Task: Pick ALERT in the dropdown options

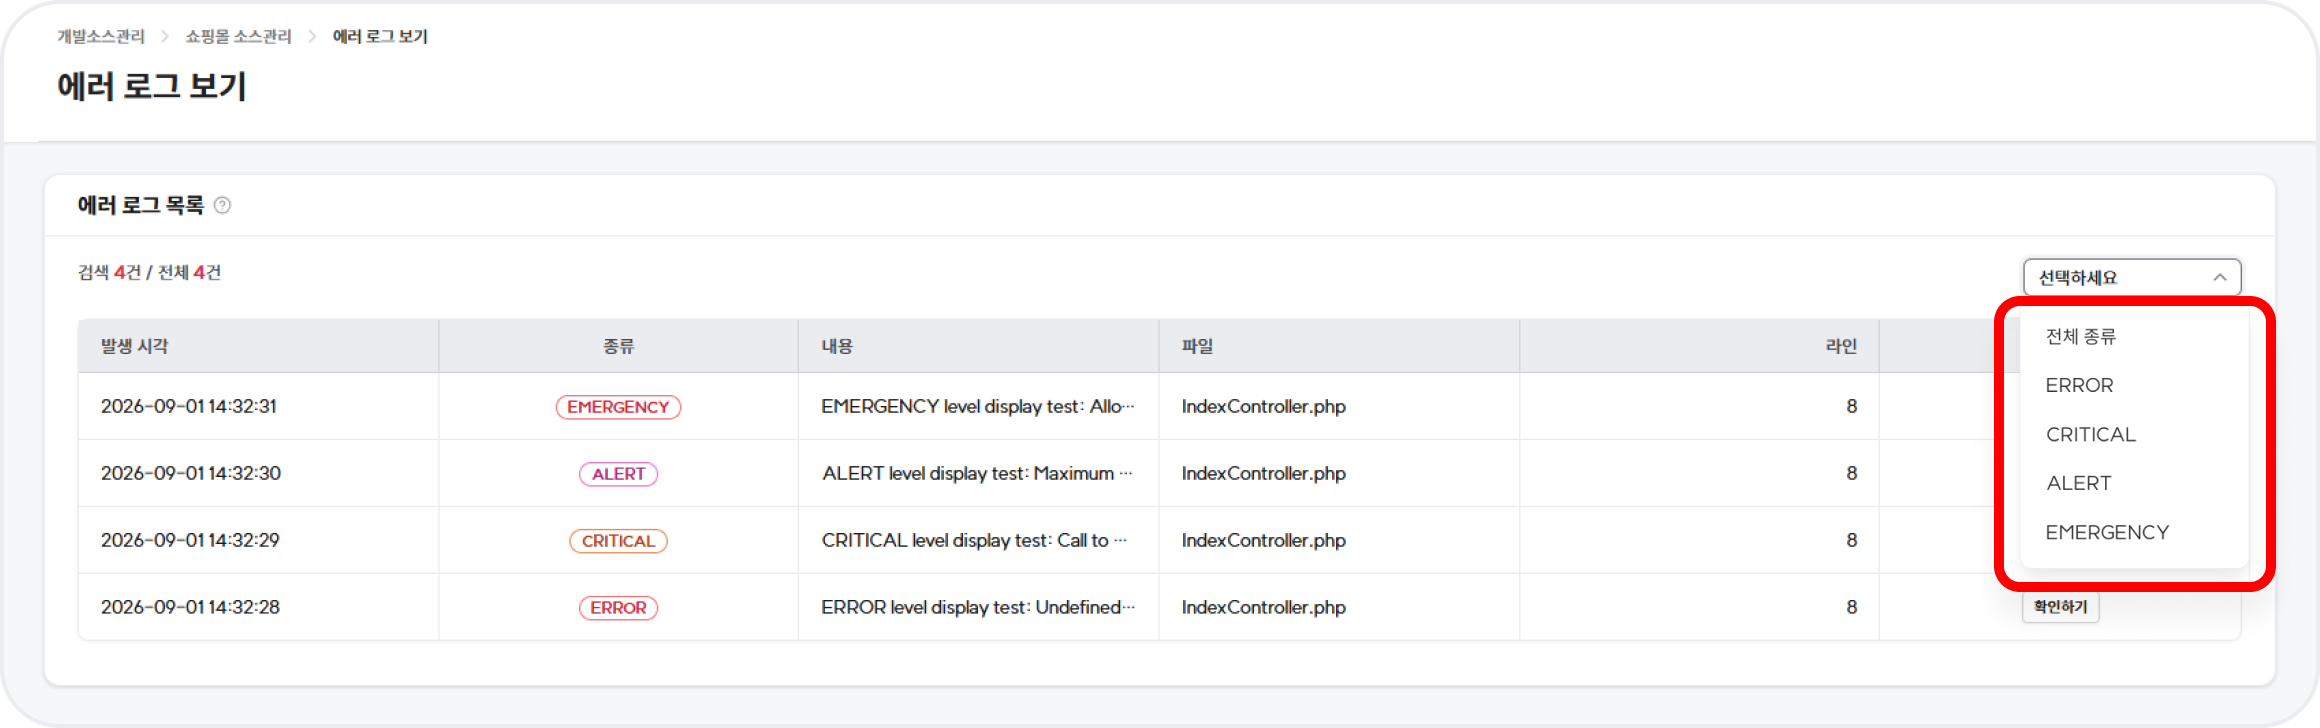Action: (x=2079, y=483)
